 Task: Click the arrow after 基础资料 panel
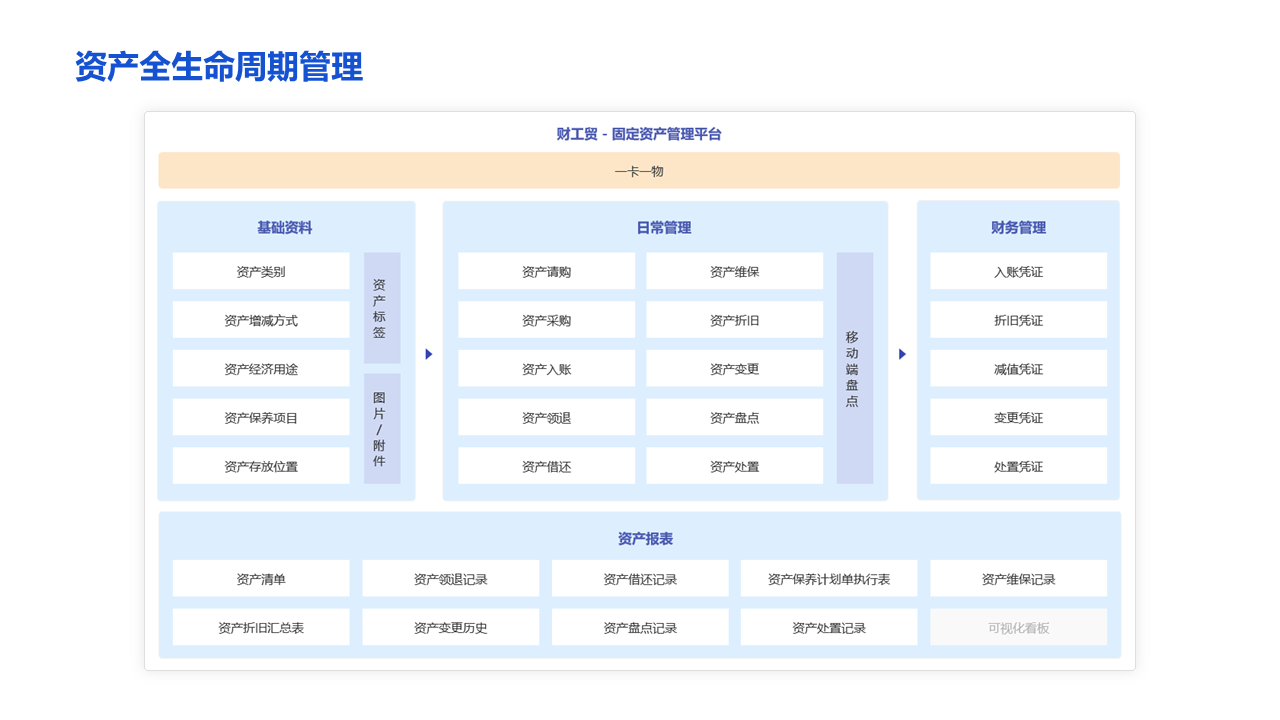429,354
